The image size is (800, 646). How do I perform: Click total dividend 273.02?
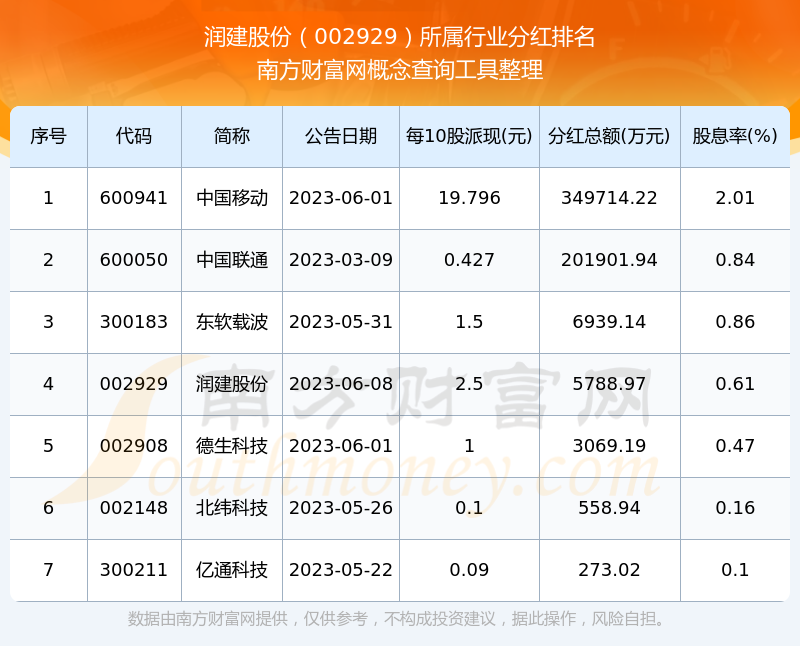pyautogui.click(x=609, y=570)
